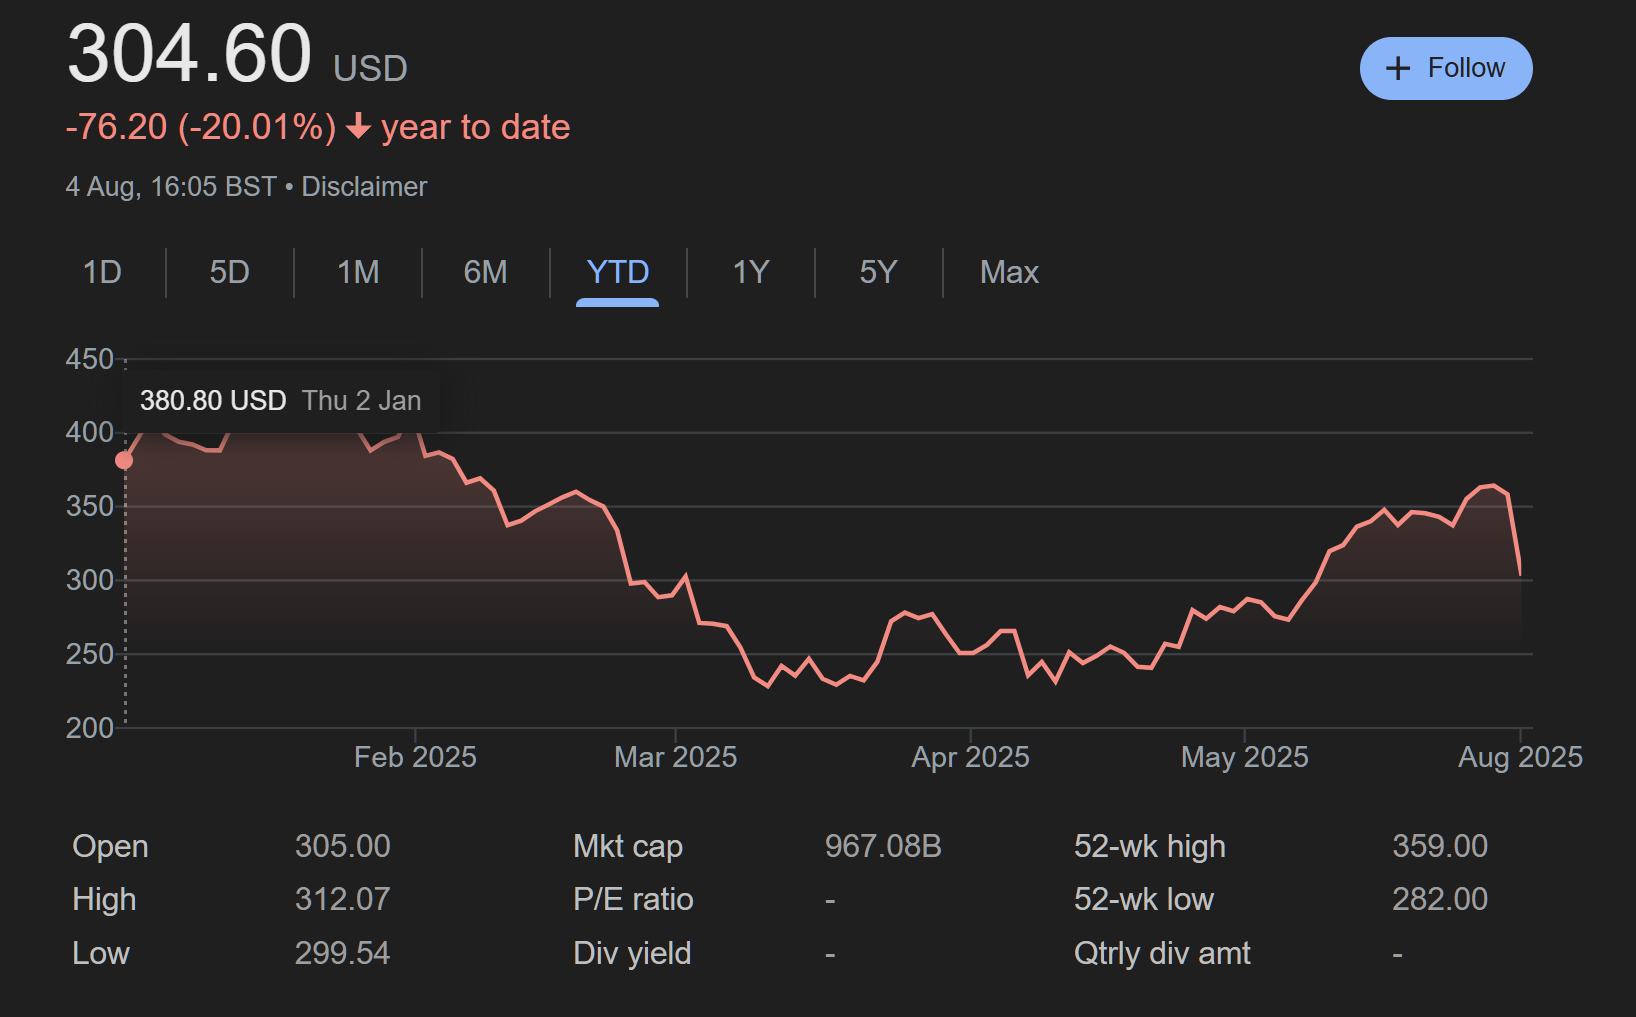The width and height of the screenshot is (1636, 1017).
Task: Click the Mkt cap label
Action: (627, 846)
